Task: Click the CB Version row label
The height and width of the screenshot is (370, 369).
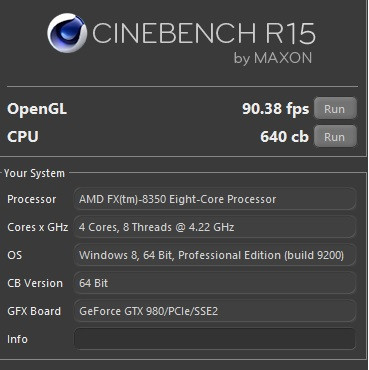Action: point(35,283)
